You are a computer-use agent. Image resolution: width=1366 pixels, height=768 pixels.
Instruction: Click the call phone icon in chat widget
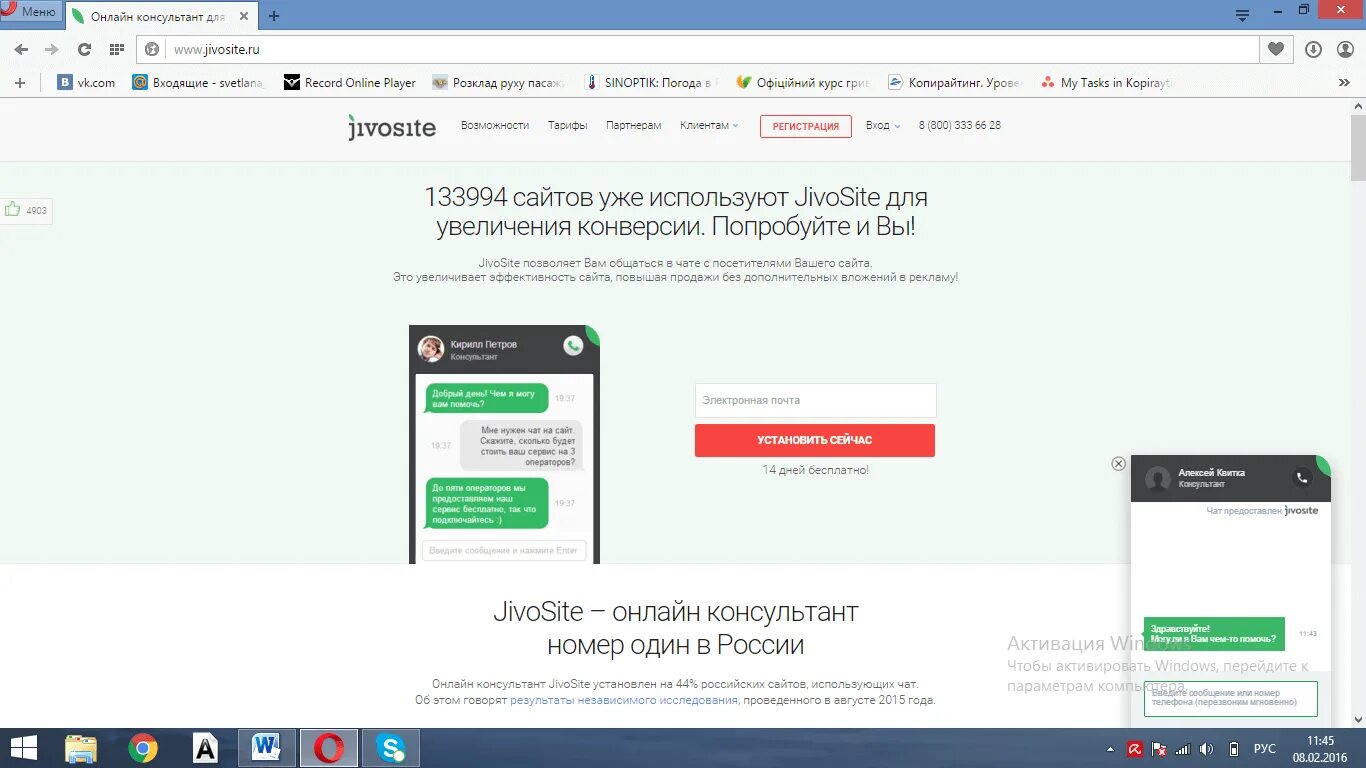point(1302,478)
